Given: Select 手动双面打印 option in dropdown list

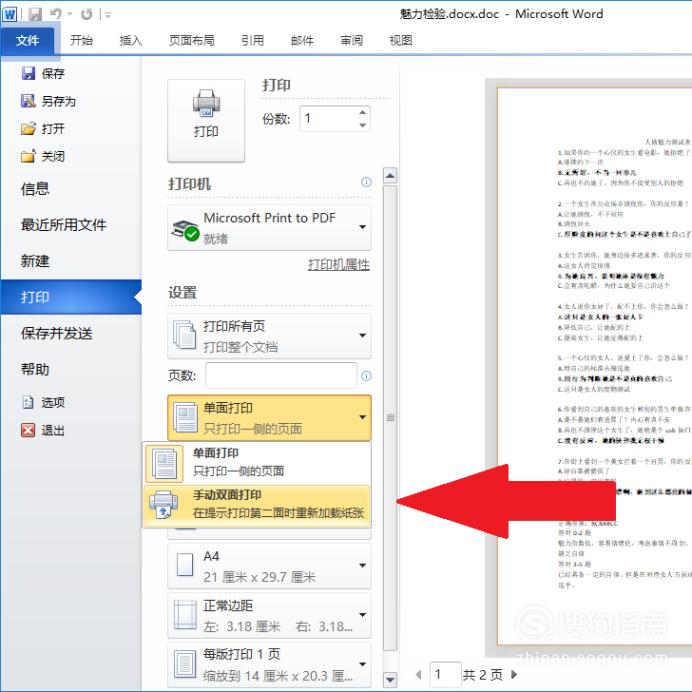Looking at the screenshot, I should pyautogui.click(x=257, y=506).
